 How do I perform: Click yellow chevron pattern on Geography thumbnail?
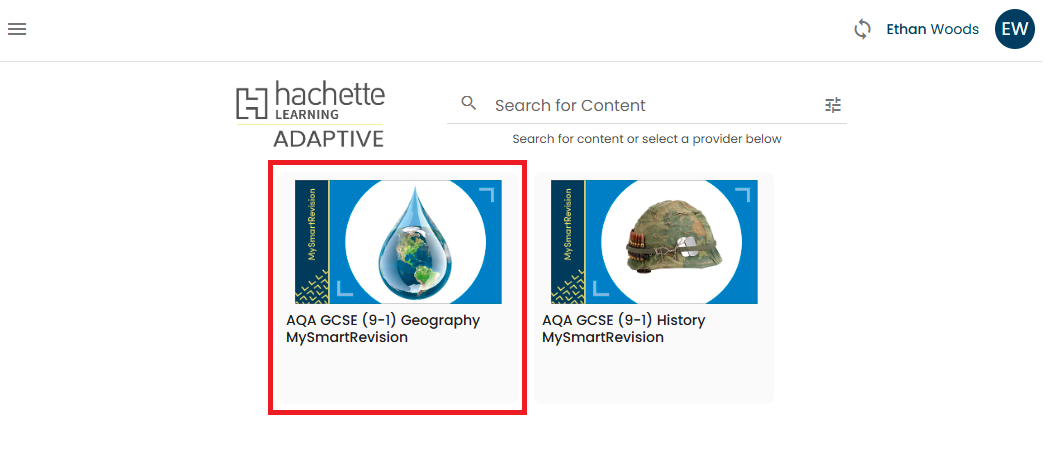[312, 288]
